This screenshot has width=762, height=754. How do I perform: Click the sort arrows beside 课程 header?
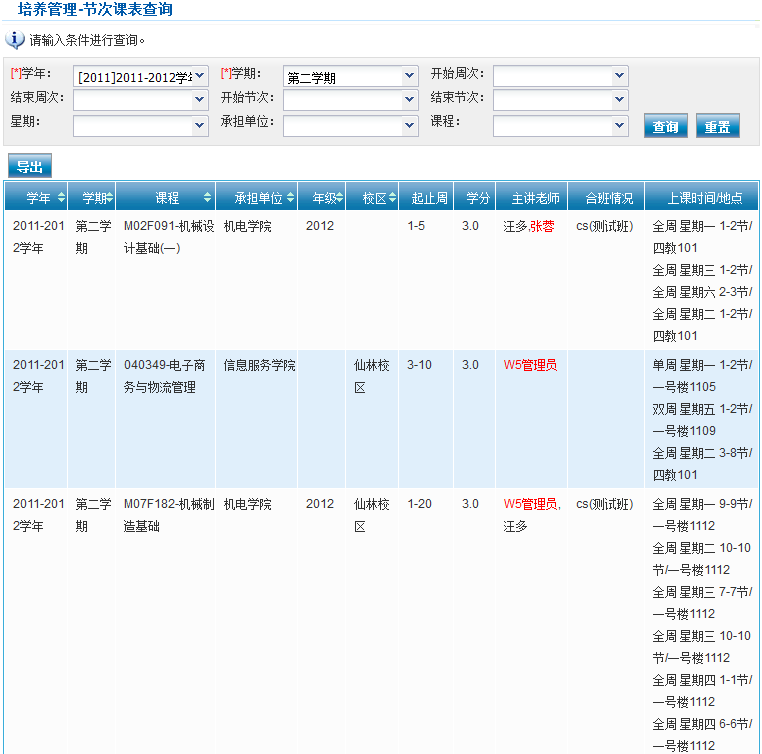coord(207,197)
